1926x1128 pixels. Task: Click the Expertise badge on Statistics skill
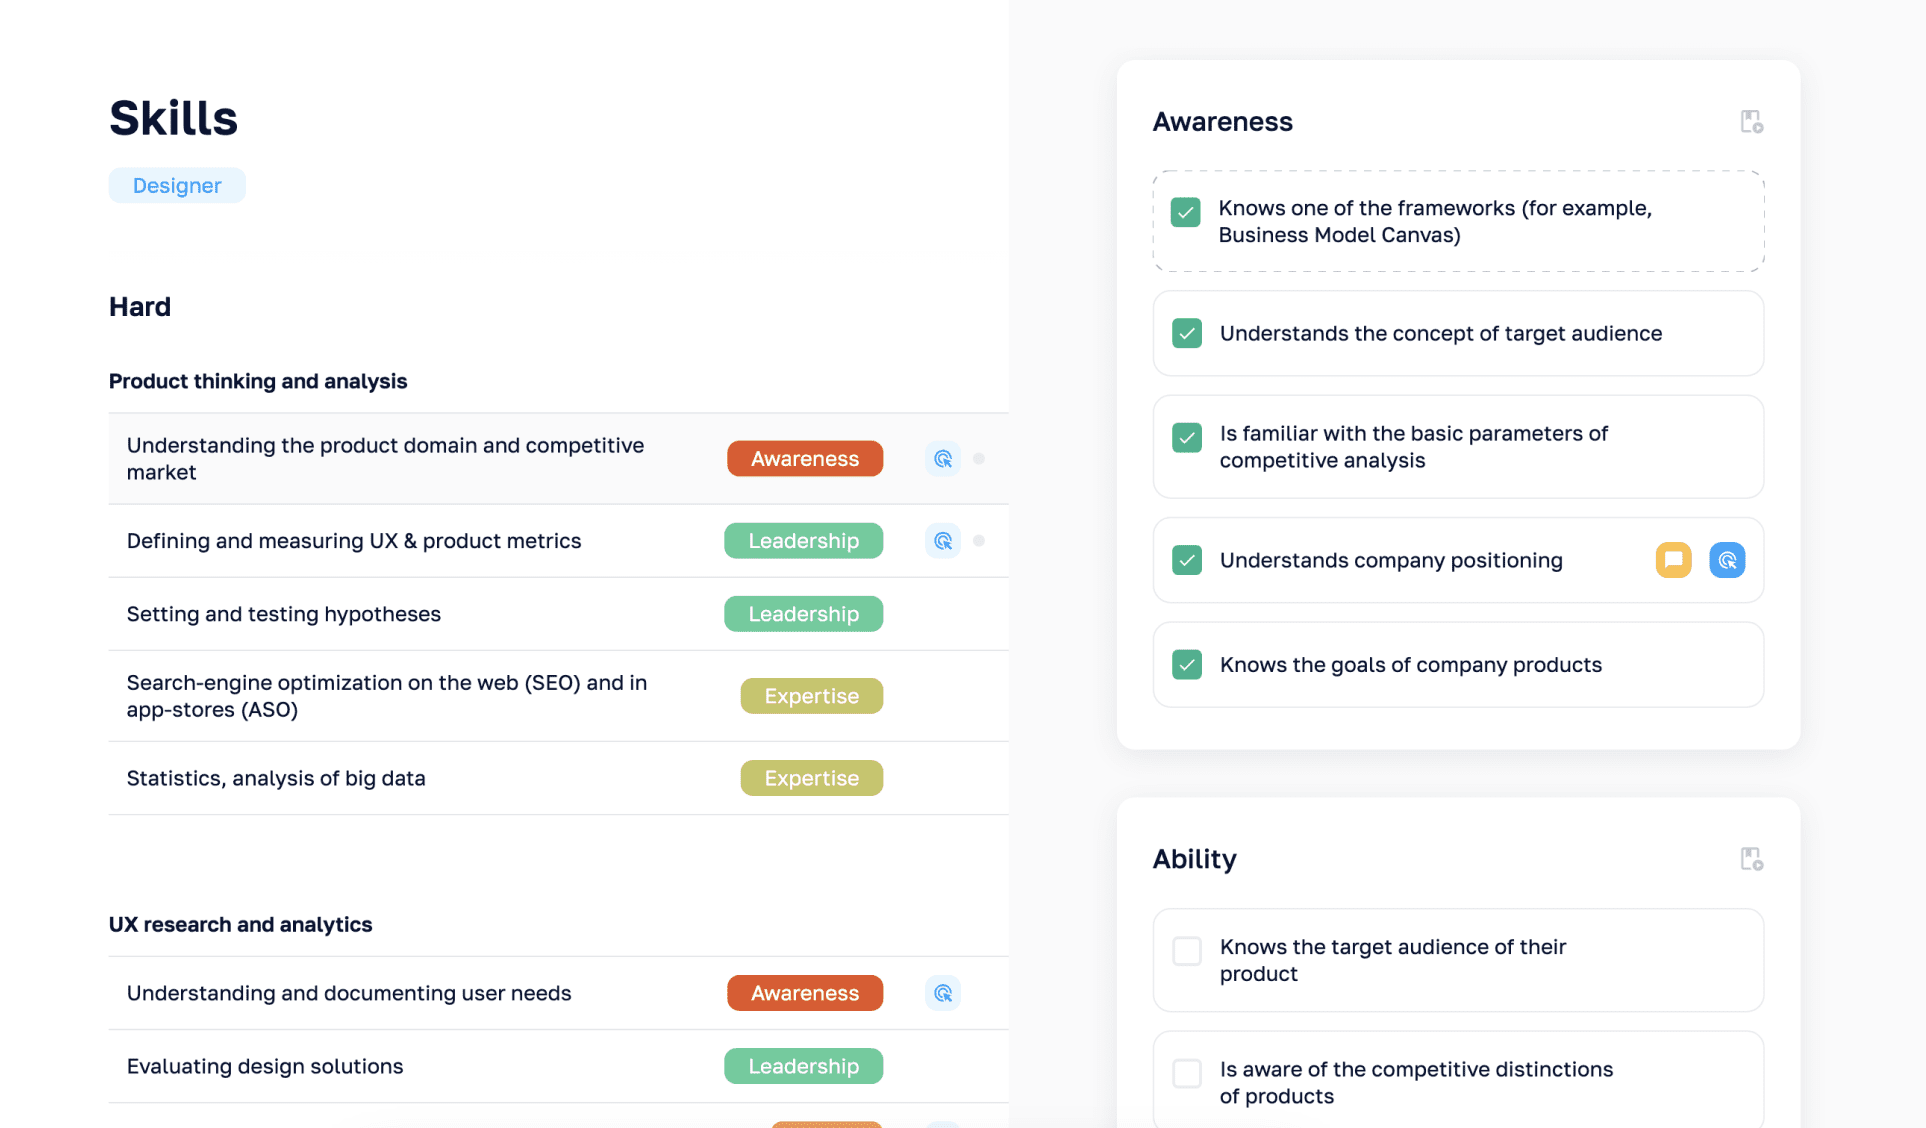[811, 777]
